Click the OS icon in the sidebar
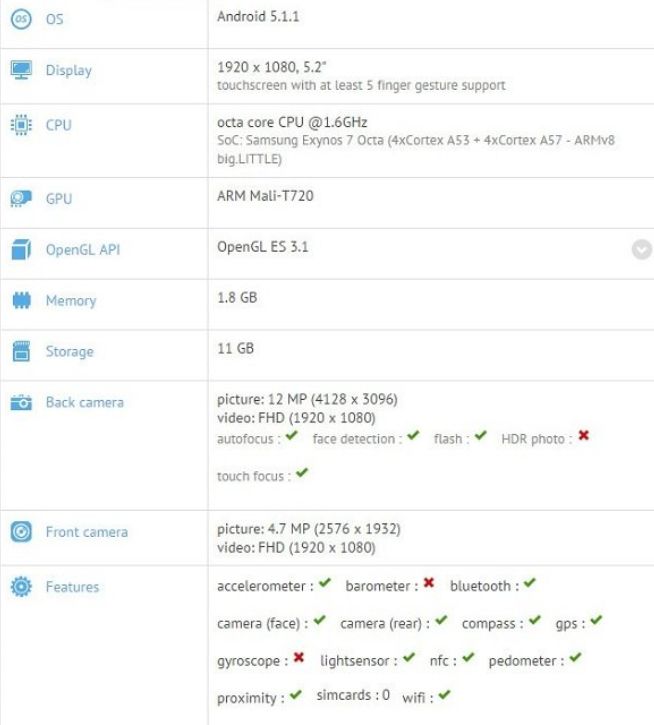 click(x=21, y=19)
